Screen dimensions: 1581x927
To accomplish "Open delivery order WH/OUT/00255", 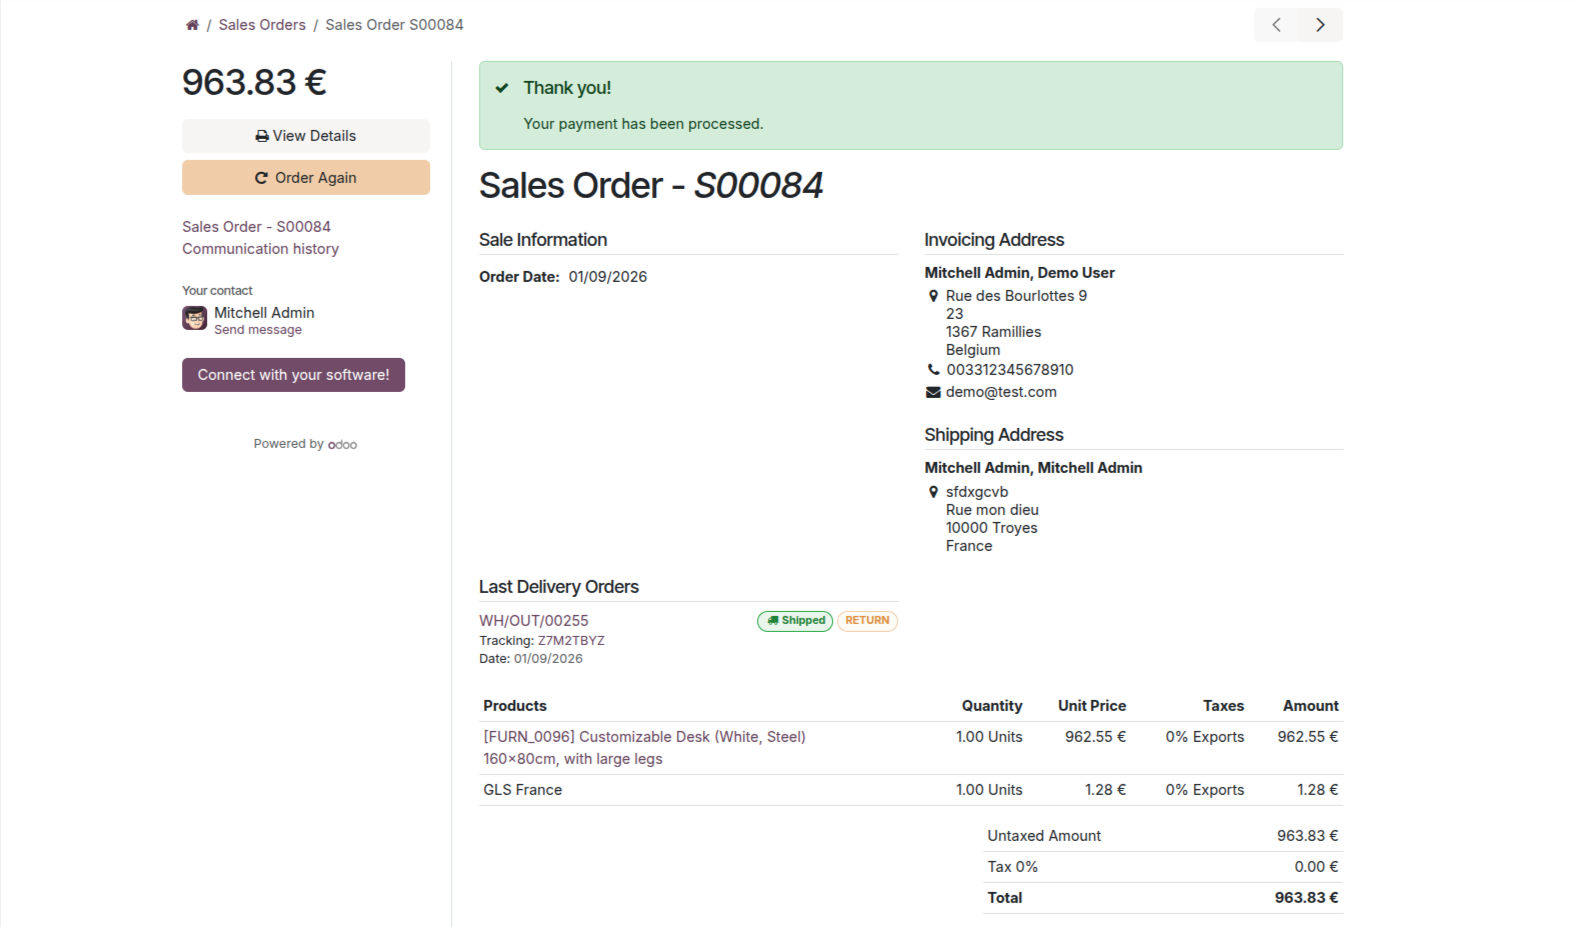I will 534,621.
